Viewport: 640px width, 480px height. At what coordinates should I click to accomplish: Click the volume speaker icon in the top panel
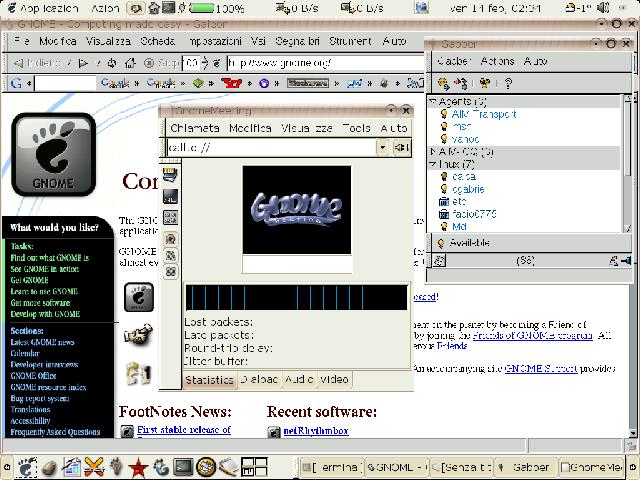click(x=603, y=8)
